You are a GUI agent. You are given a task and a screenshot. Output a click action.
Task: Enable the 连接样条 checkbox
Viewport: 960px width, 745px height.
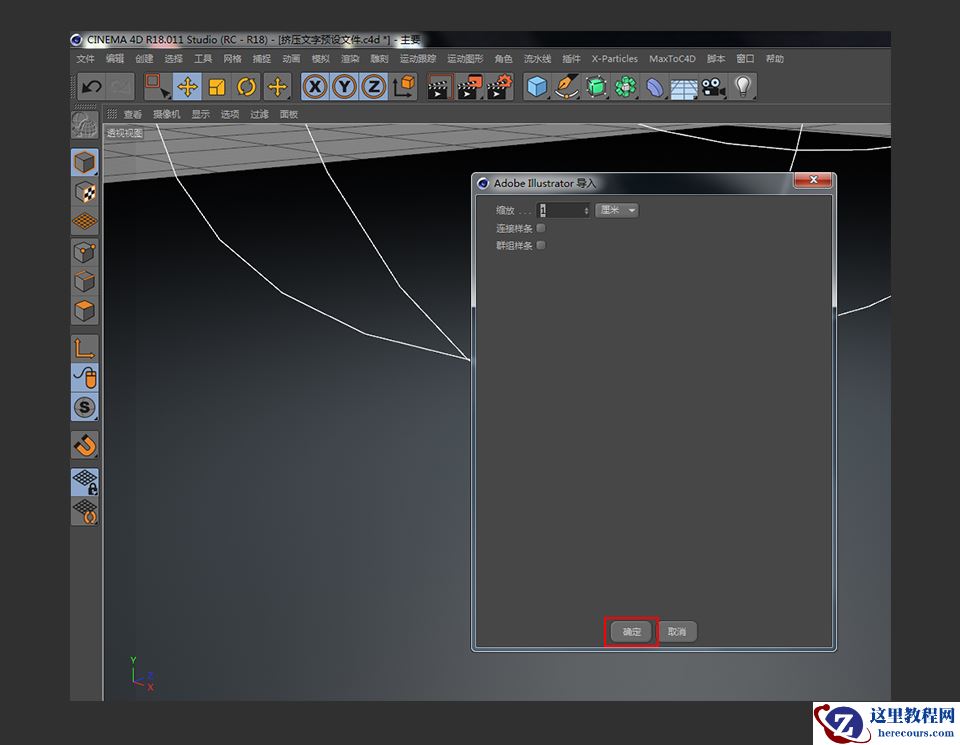coord(541,227)
